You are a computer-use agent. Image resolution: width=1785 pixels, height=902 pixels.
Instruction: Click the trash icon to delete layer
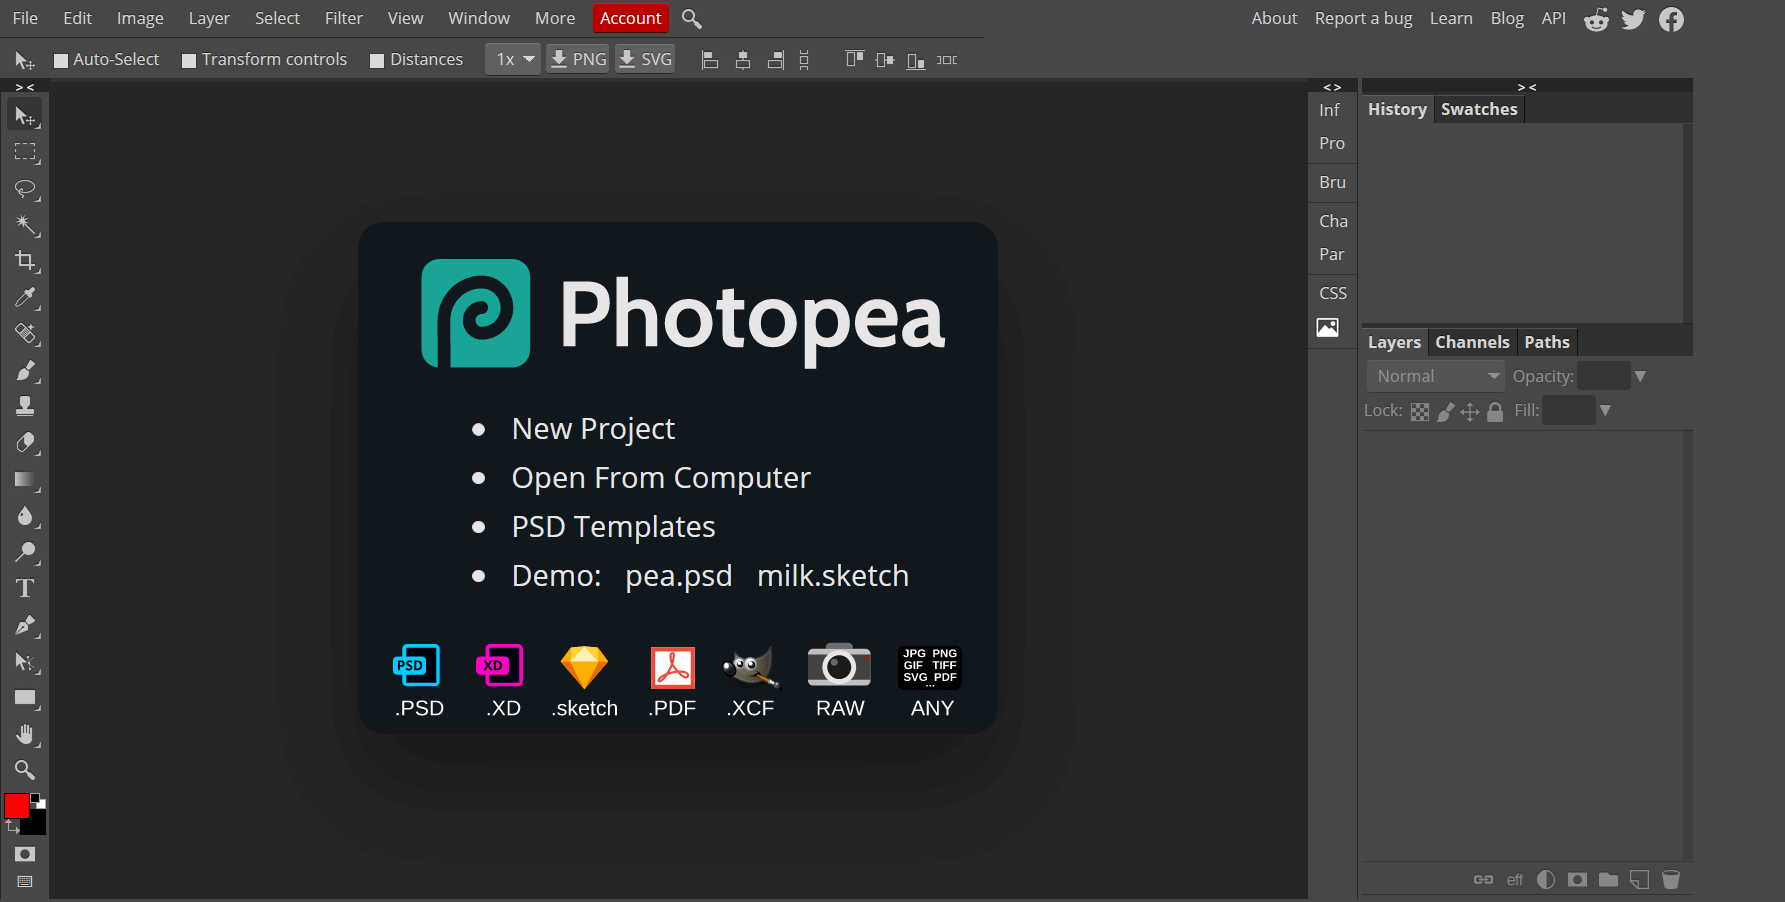pyautogui.click(x=1671, y=880)
